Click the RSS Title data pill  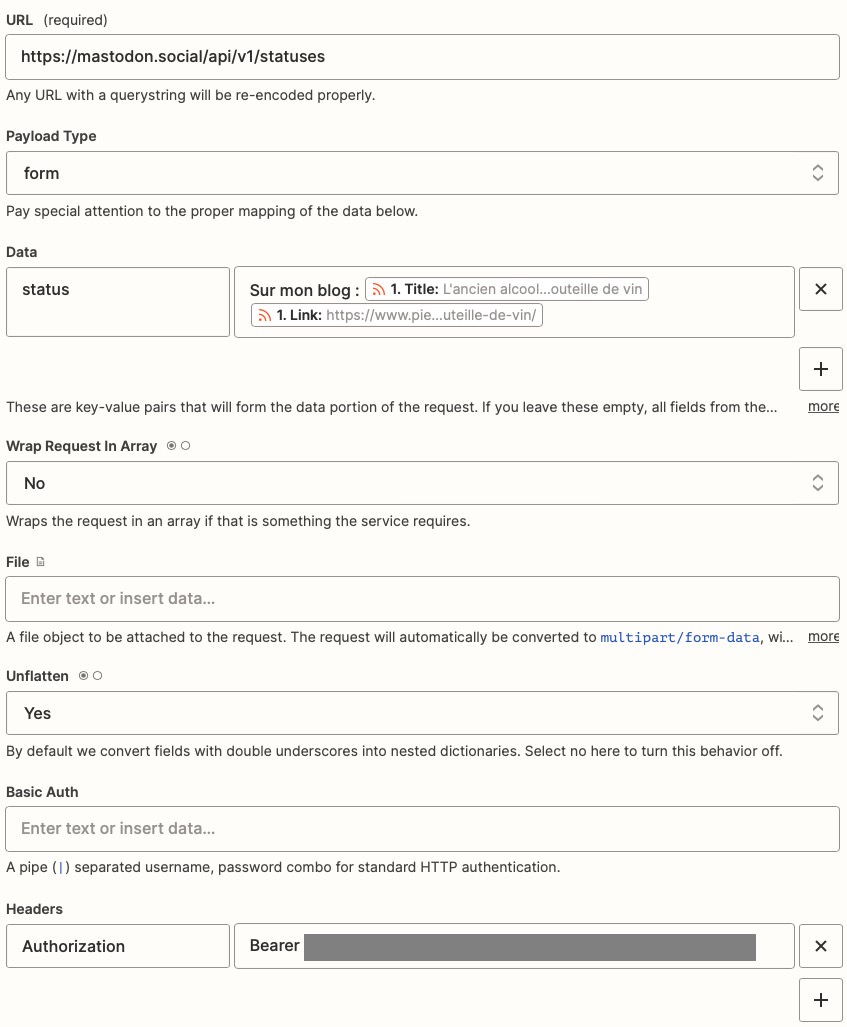point(507,289)
